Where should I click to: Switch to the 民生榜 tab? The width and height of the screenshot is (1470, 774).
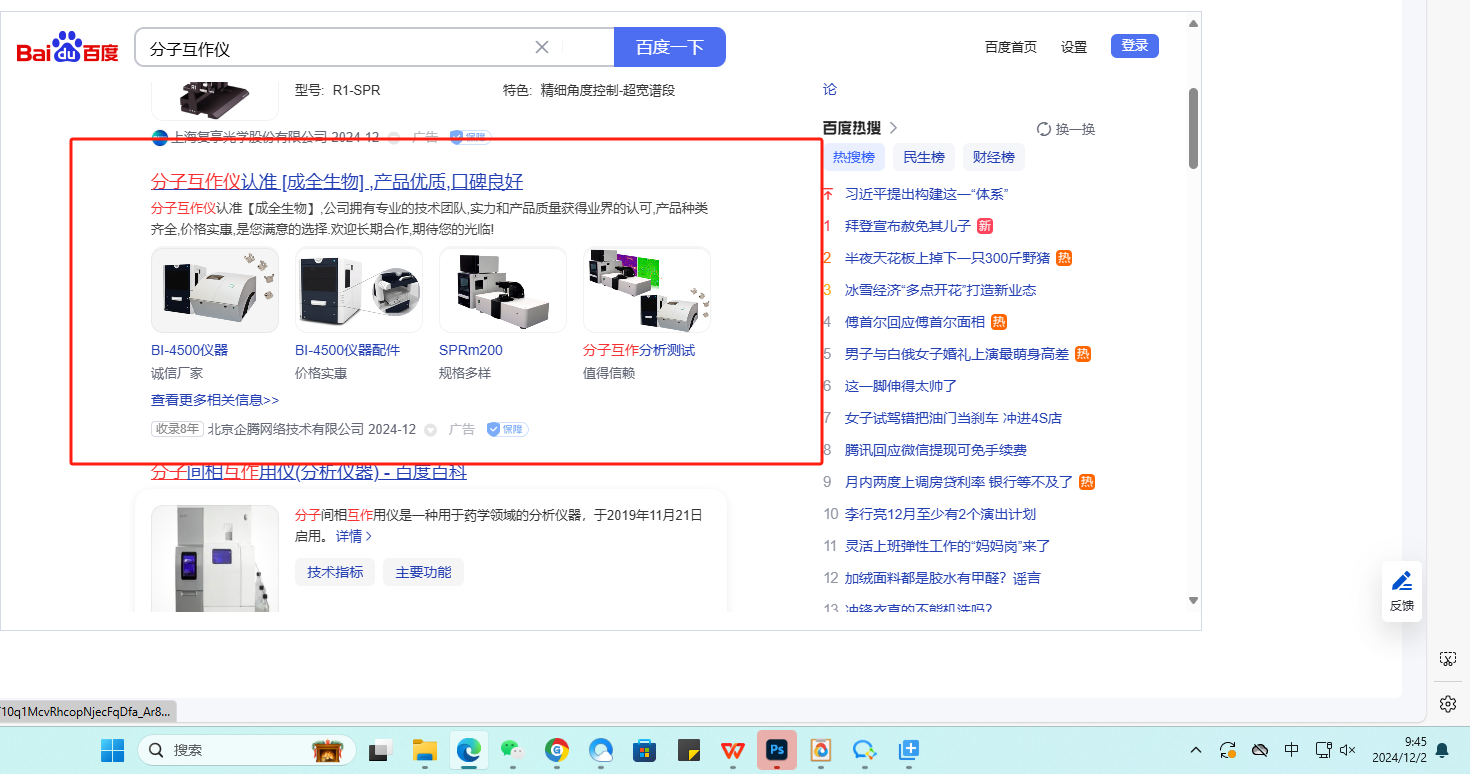pyautogui.click(x=924, y=157)
